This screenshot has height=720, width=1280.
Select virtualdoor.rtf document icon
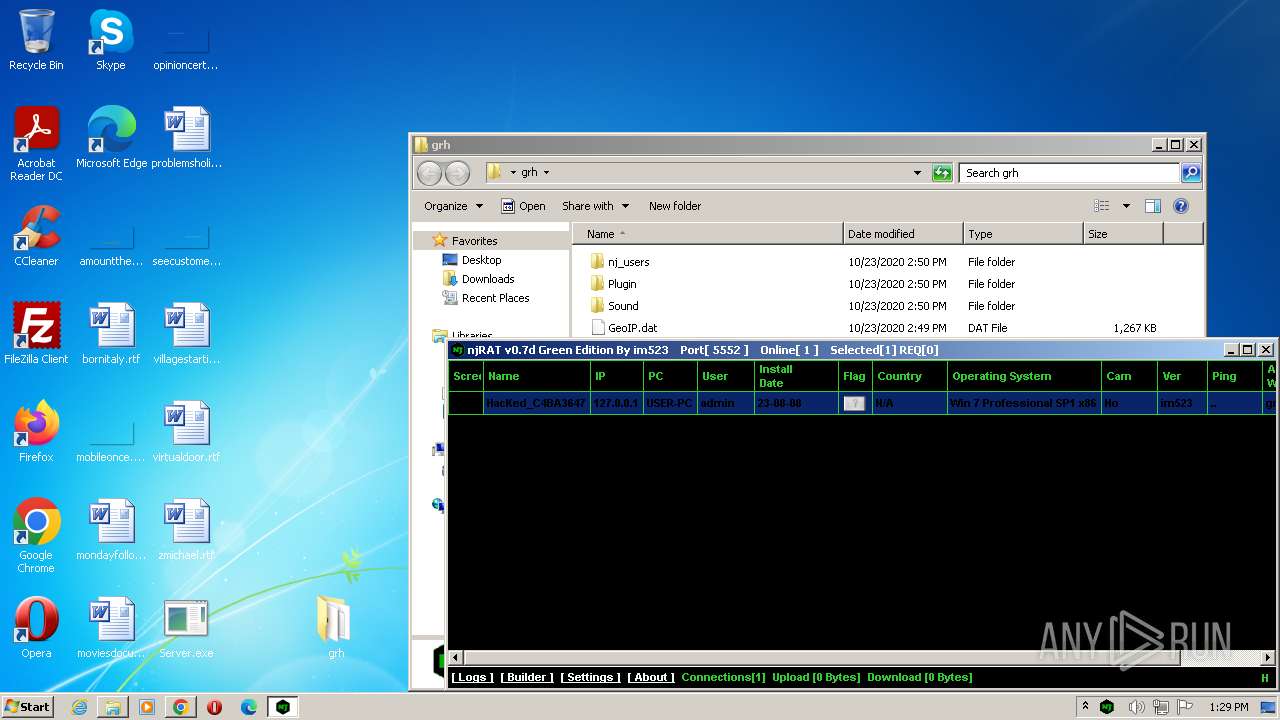point(186,432)
